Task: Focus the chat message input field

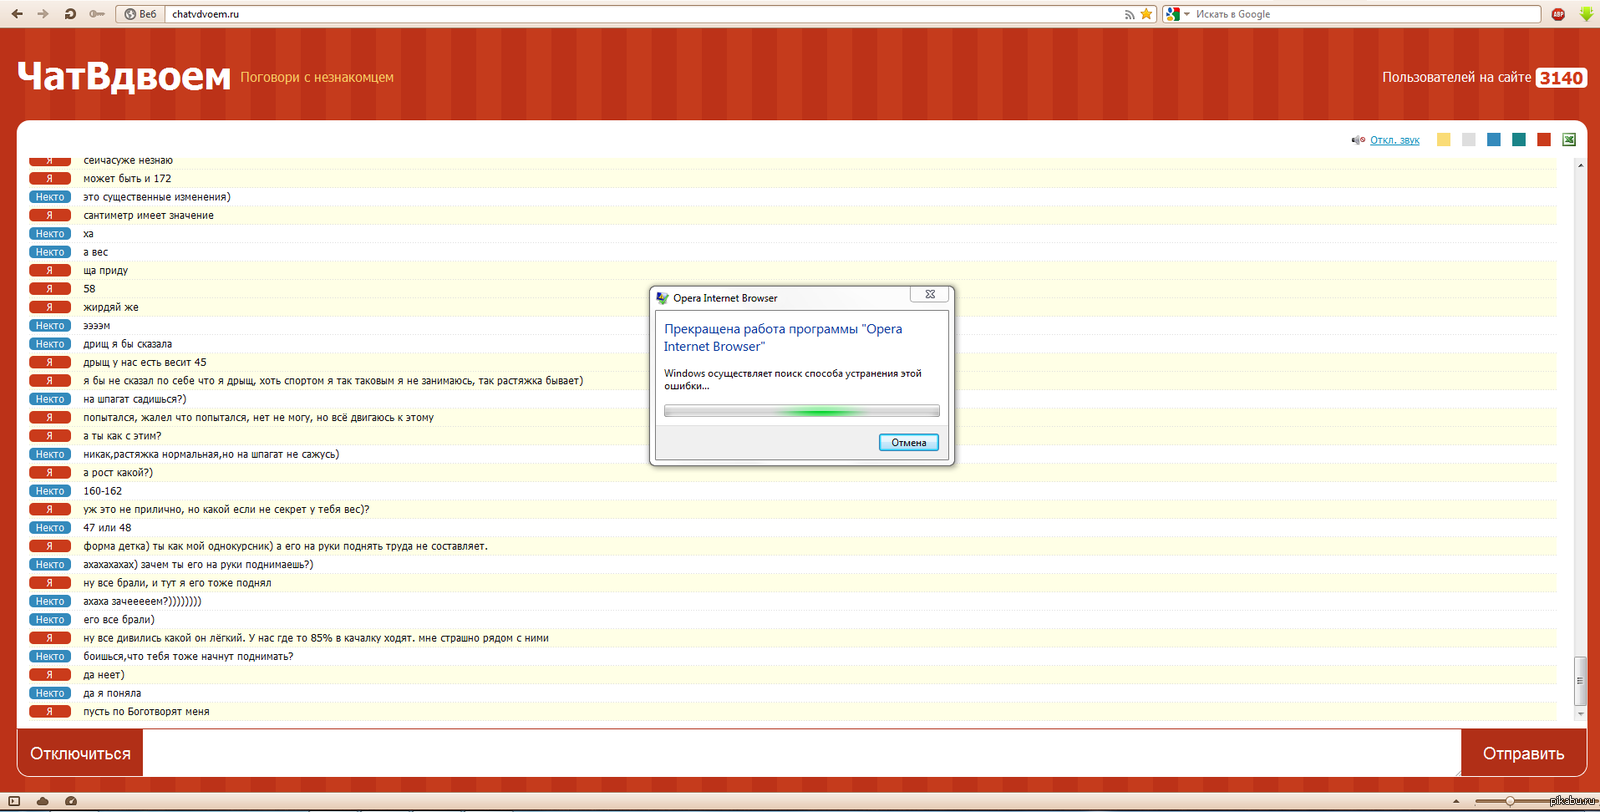Action: pyautogui.click(x=802, y=753)
